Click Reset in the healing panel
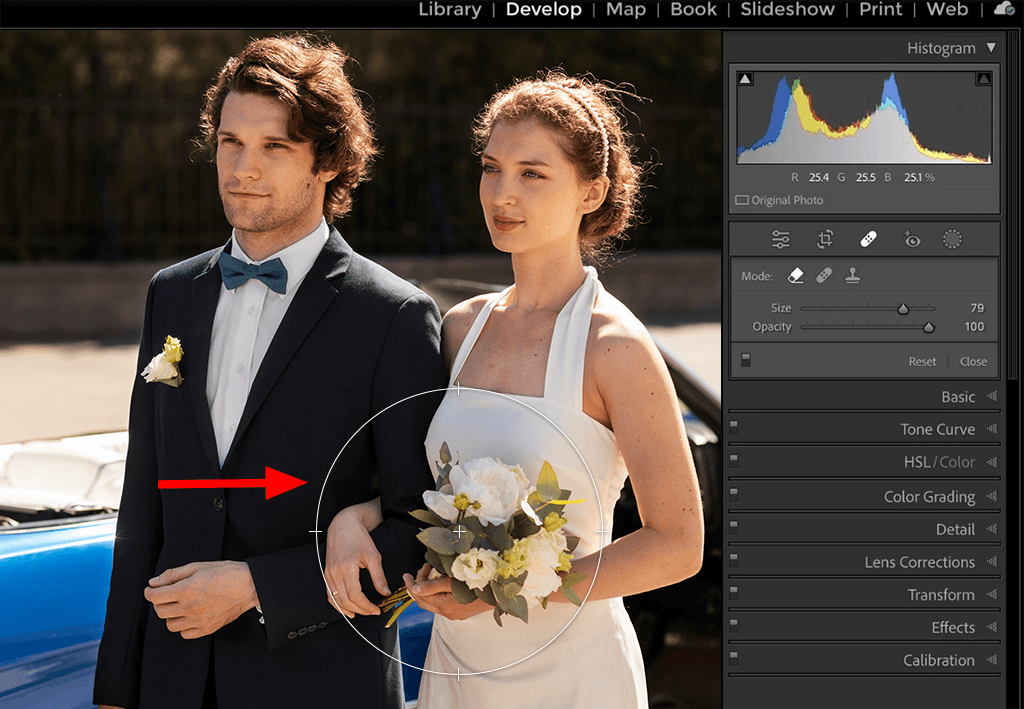This screenshot has width=1024, height=709. (922, 361)
